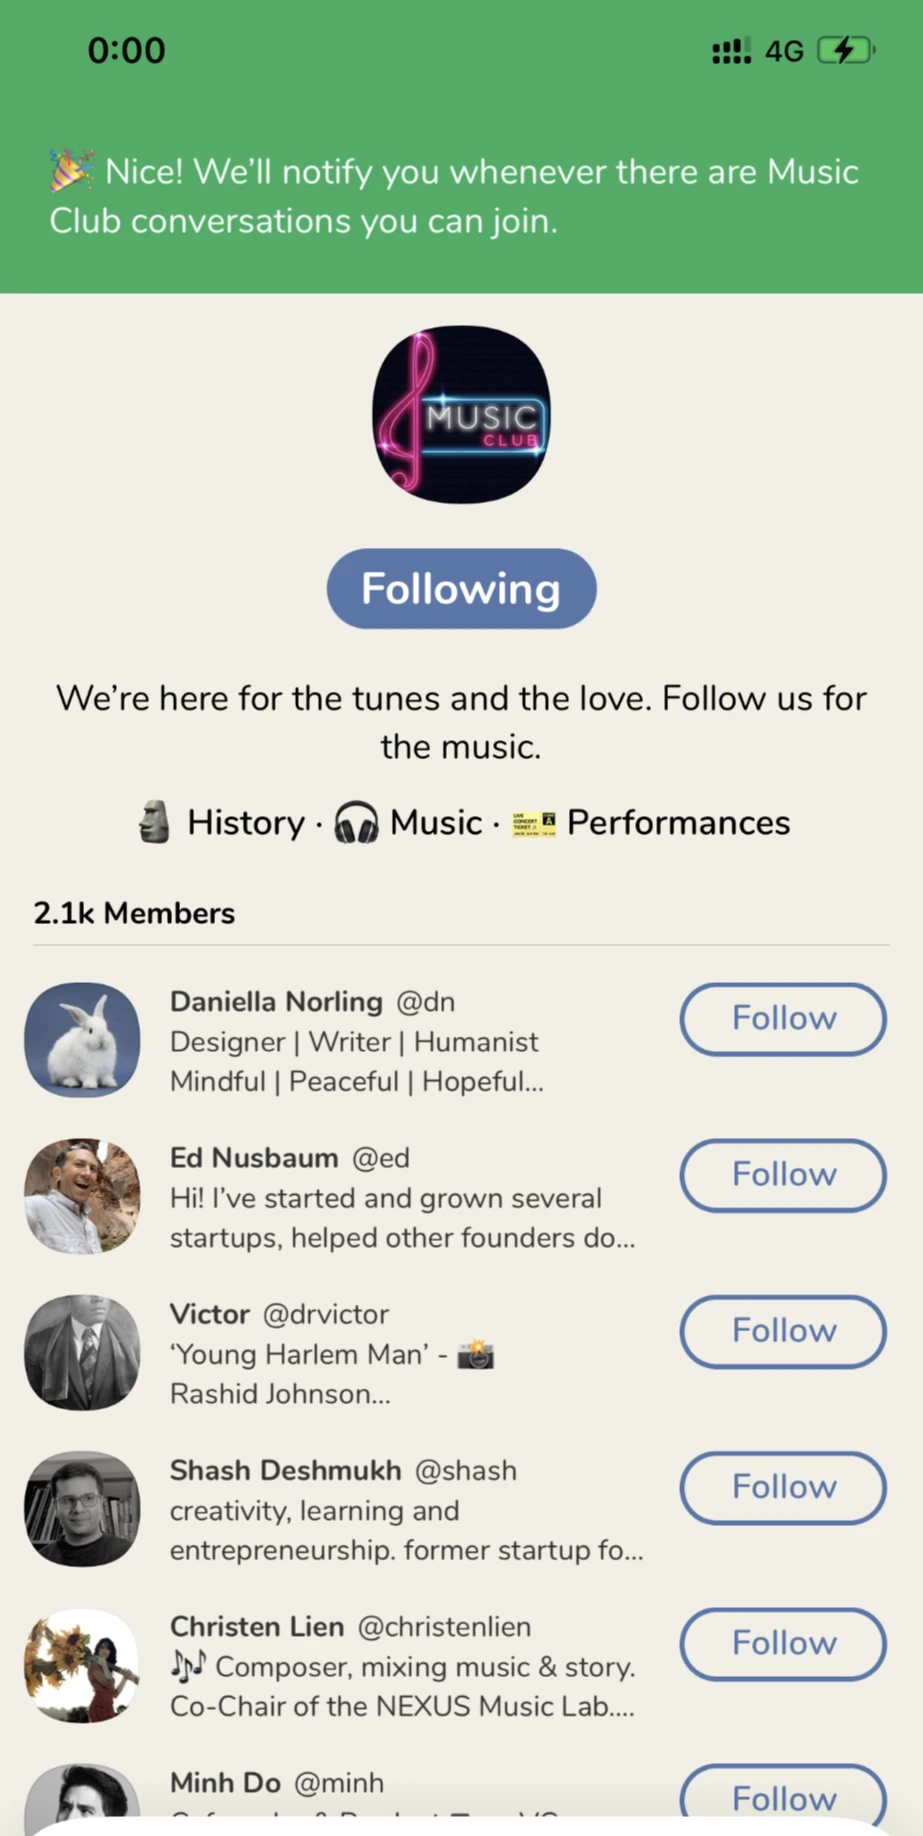The width and height of the screenshot is (923, 1836).
Task: Tap the Music Club neon logo
Action: tap(461, 414)
